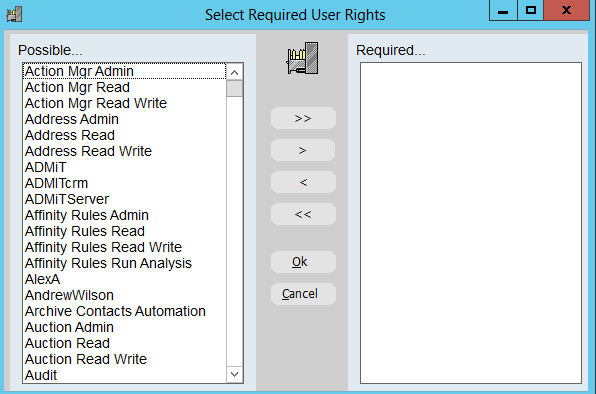596x394 pixels.
Task: Select ADMiTServer entry
Action: point(125,199)
